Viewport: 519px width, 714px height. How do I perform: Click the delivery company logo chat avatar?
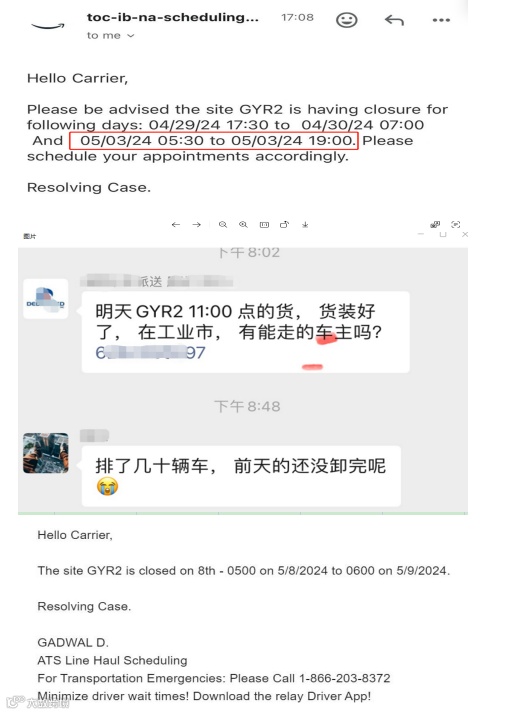pyautogui.click(x=46, y=299)
